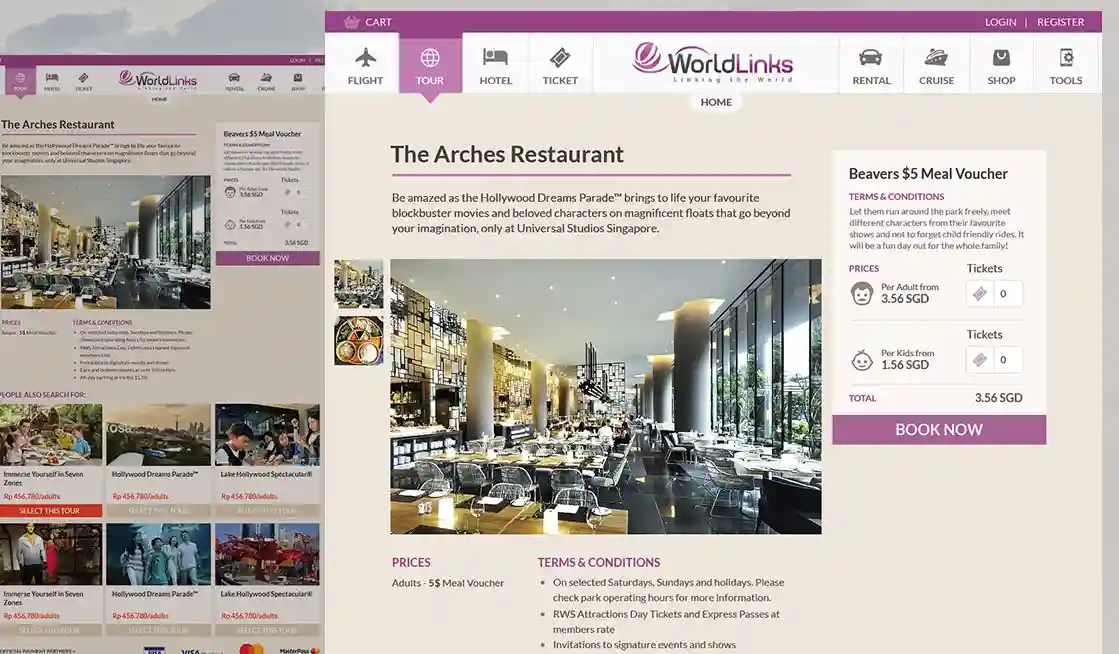
Task: Click the ticket icon in kids quantity field
Action: click(980, 360)
